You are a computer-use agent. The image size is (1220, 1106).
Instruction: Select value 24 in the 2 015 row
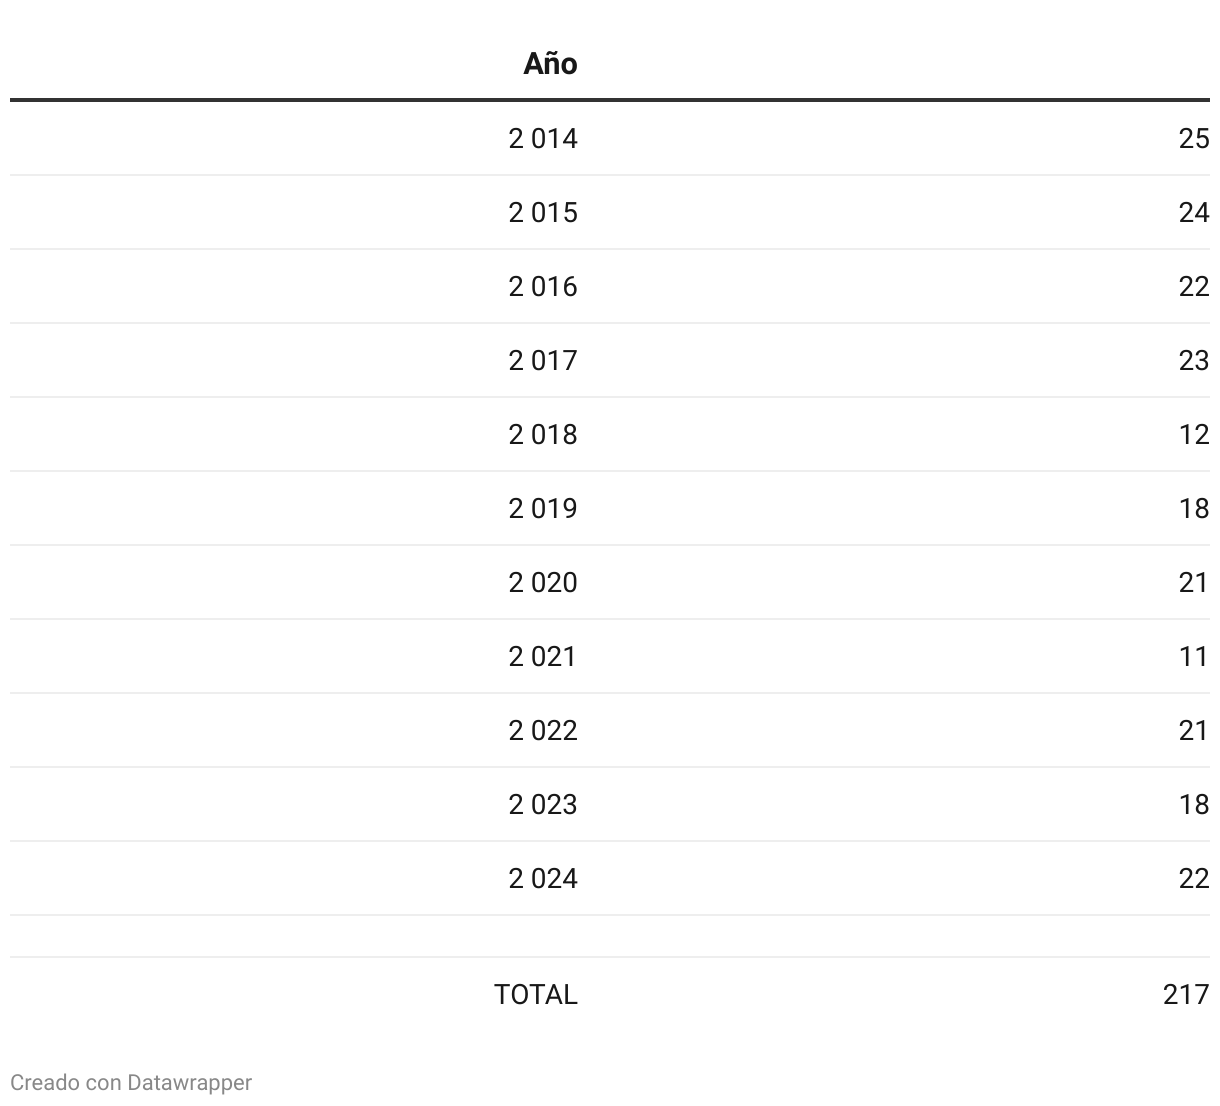[x=1194, y=212]
